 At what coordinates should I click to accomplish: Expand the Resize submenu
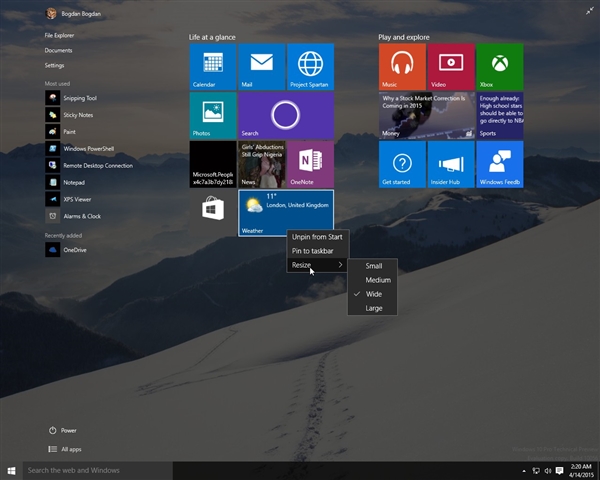[x=315, y=265]
